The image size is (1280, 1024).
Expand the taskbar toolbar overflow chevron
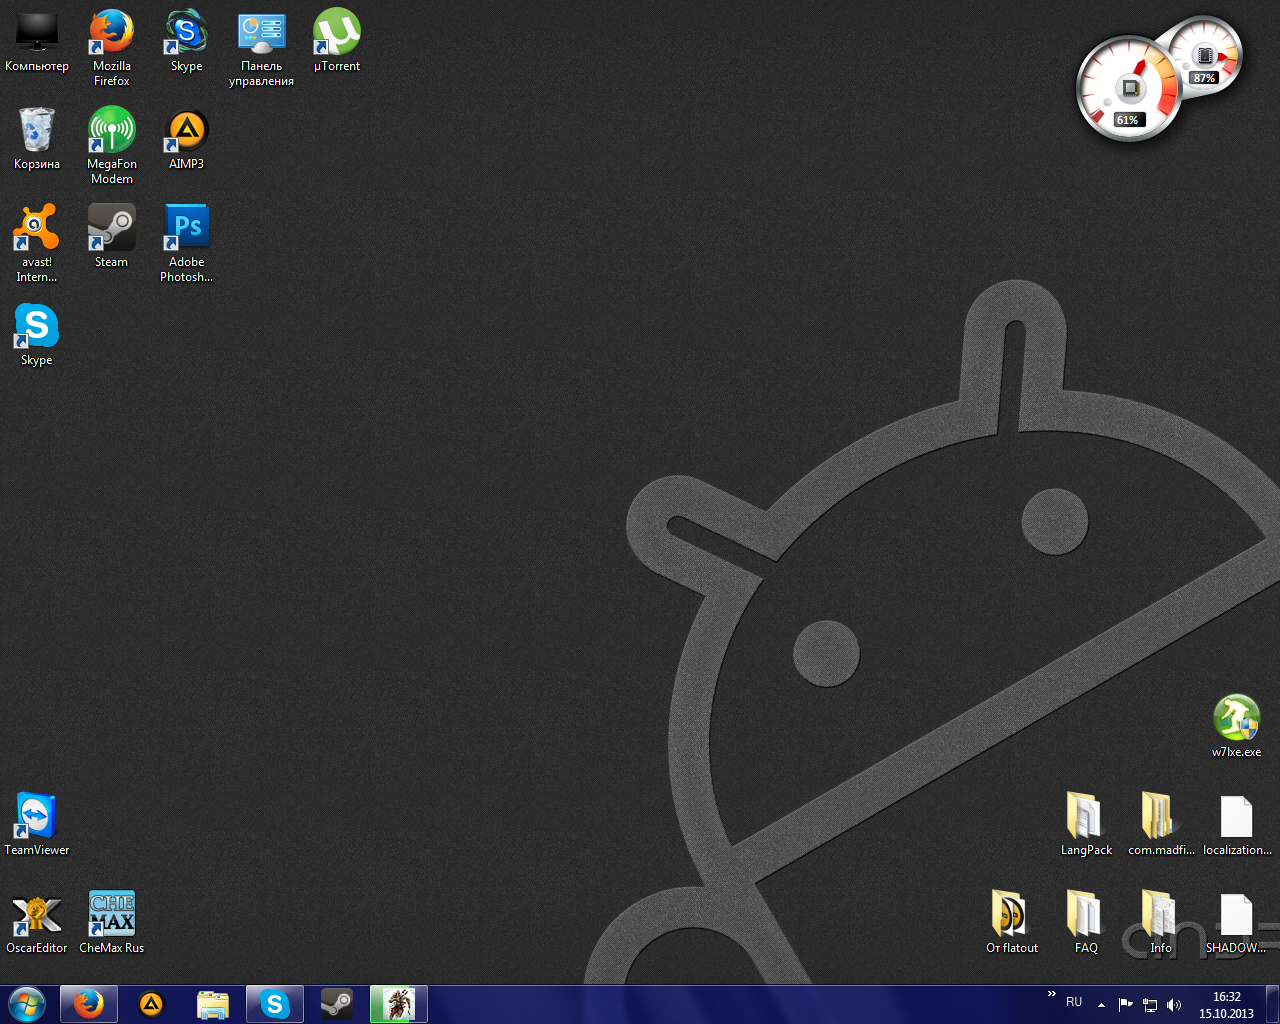tap(1051, 995)
